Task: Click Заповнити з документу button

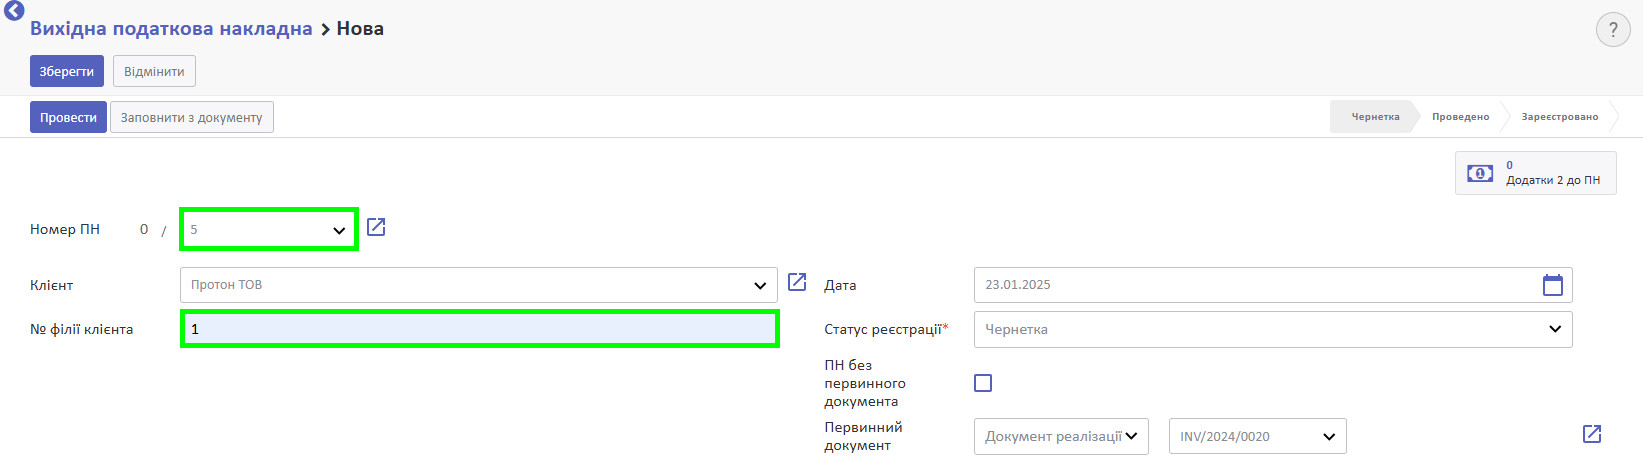Action: [191, 117]
